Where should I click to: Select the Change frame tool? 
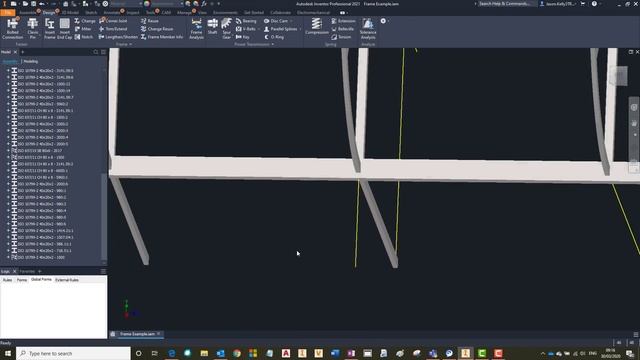click(x=85, y=21)
